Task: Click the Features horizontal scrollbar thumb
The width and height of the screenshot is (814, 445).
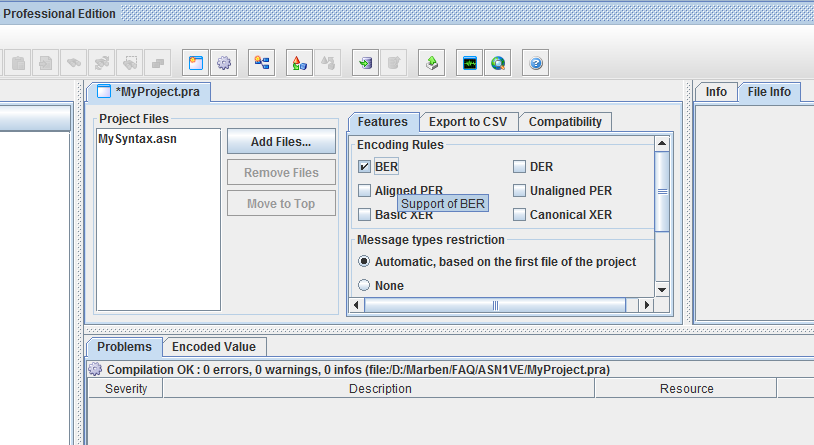Action: pyautogui.click(x=495, y=305)
